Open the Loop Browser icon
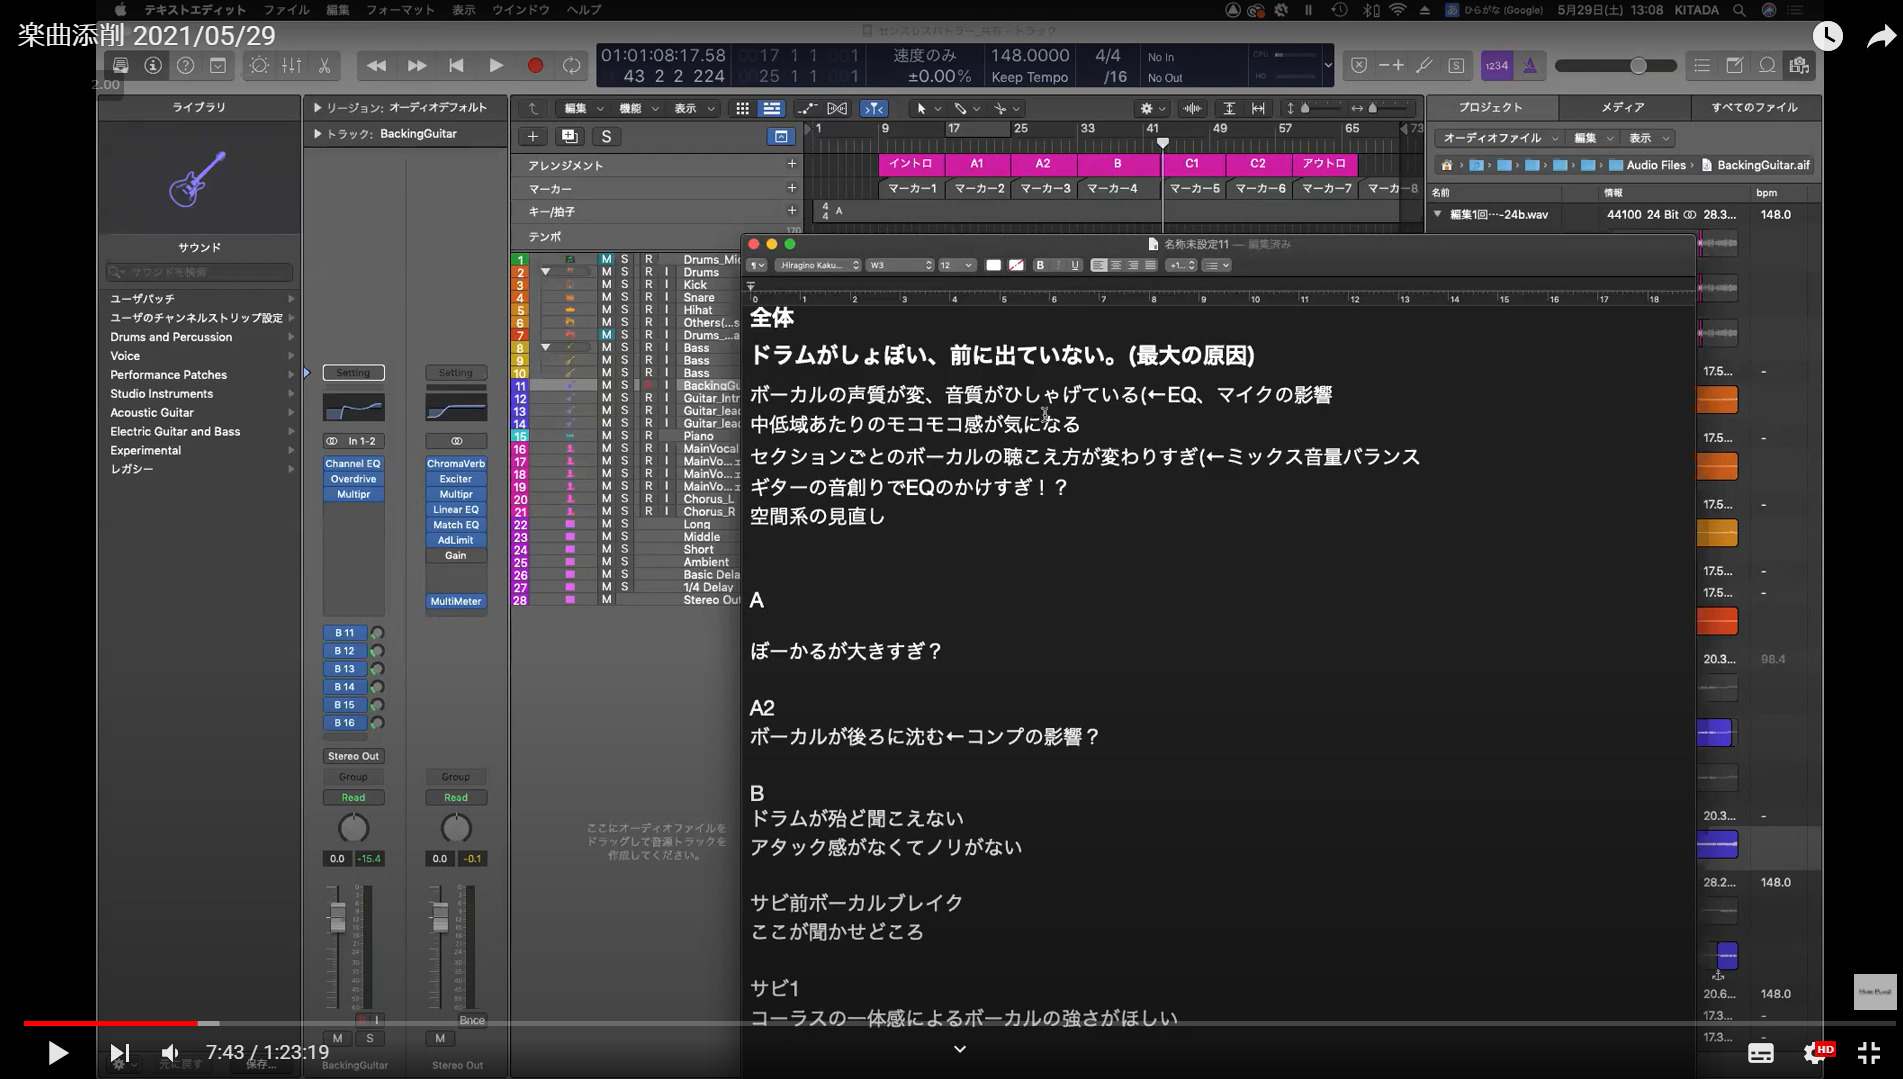Image resolution: width=1903 pixels, height=1079 pixels. click(1767, 65)
